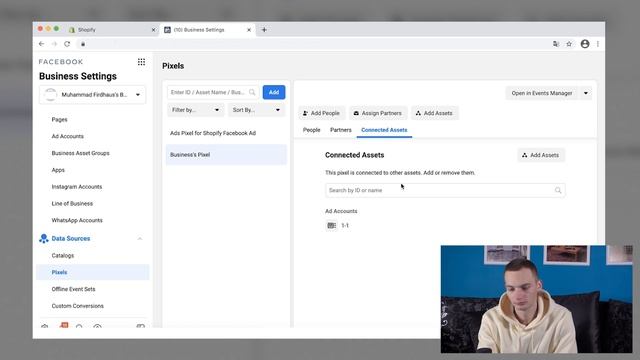The height and width of the screenshot is (360, 640).
Task: Click the magnifier in Connected Assets search
Action: pyautogui.click(x=558, y=190)
